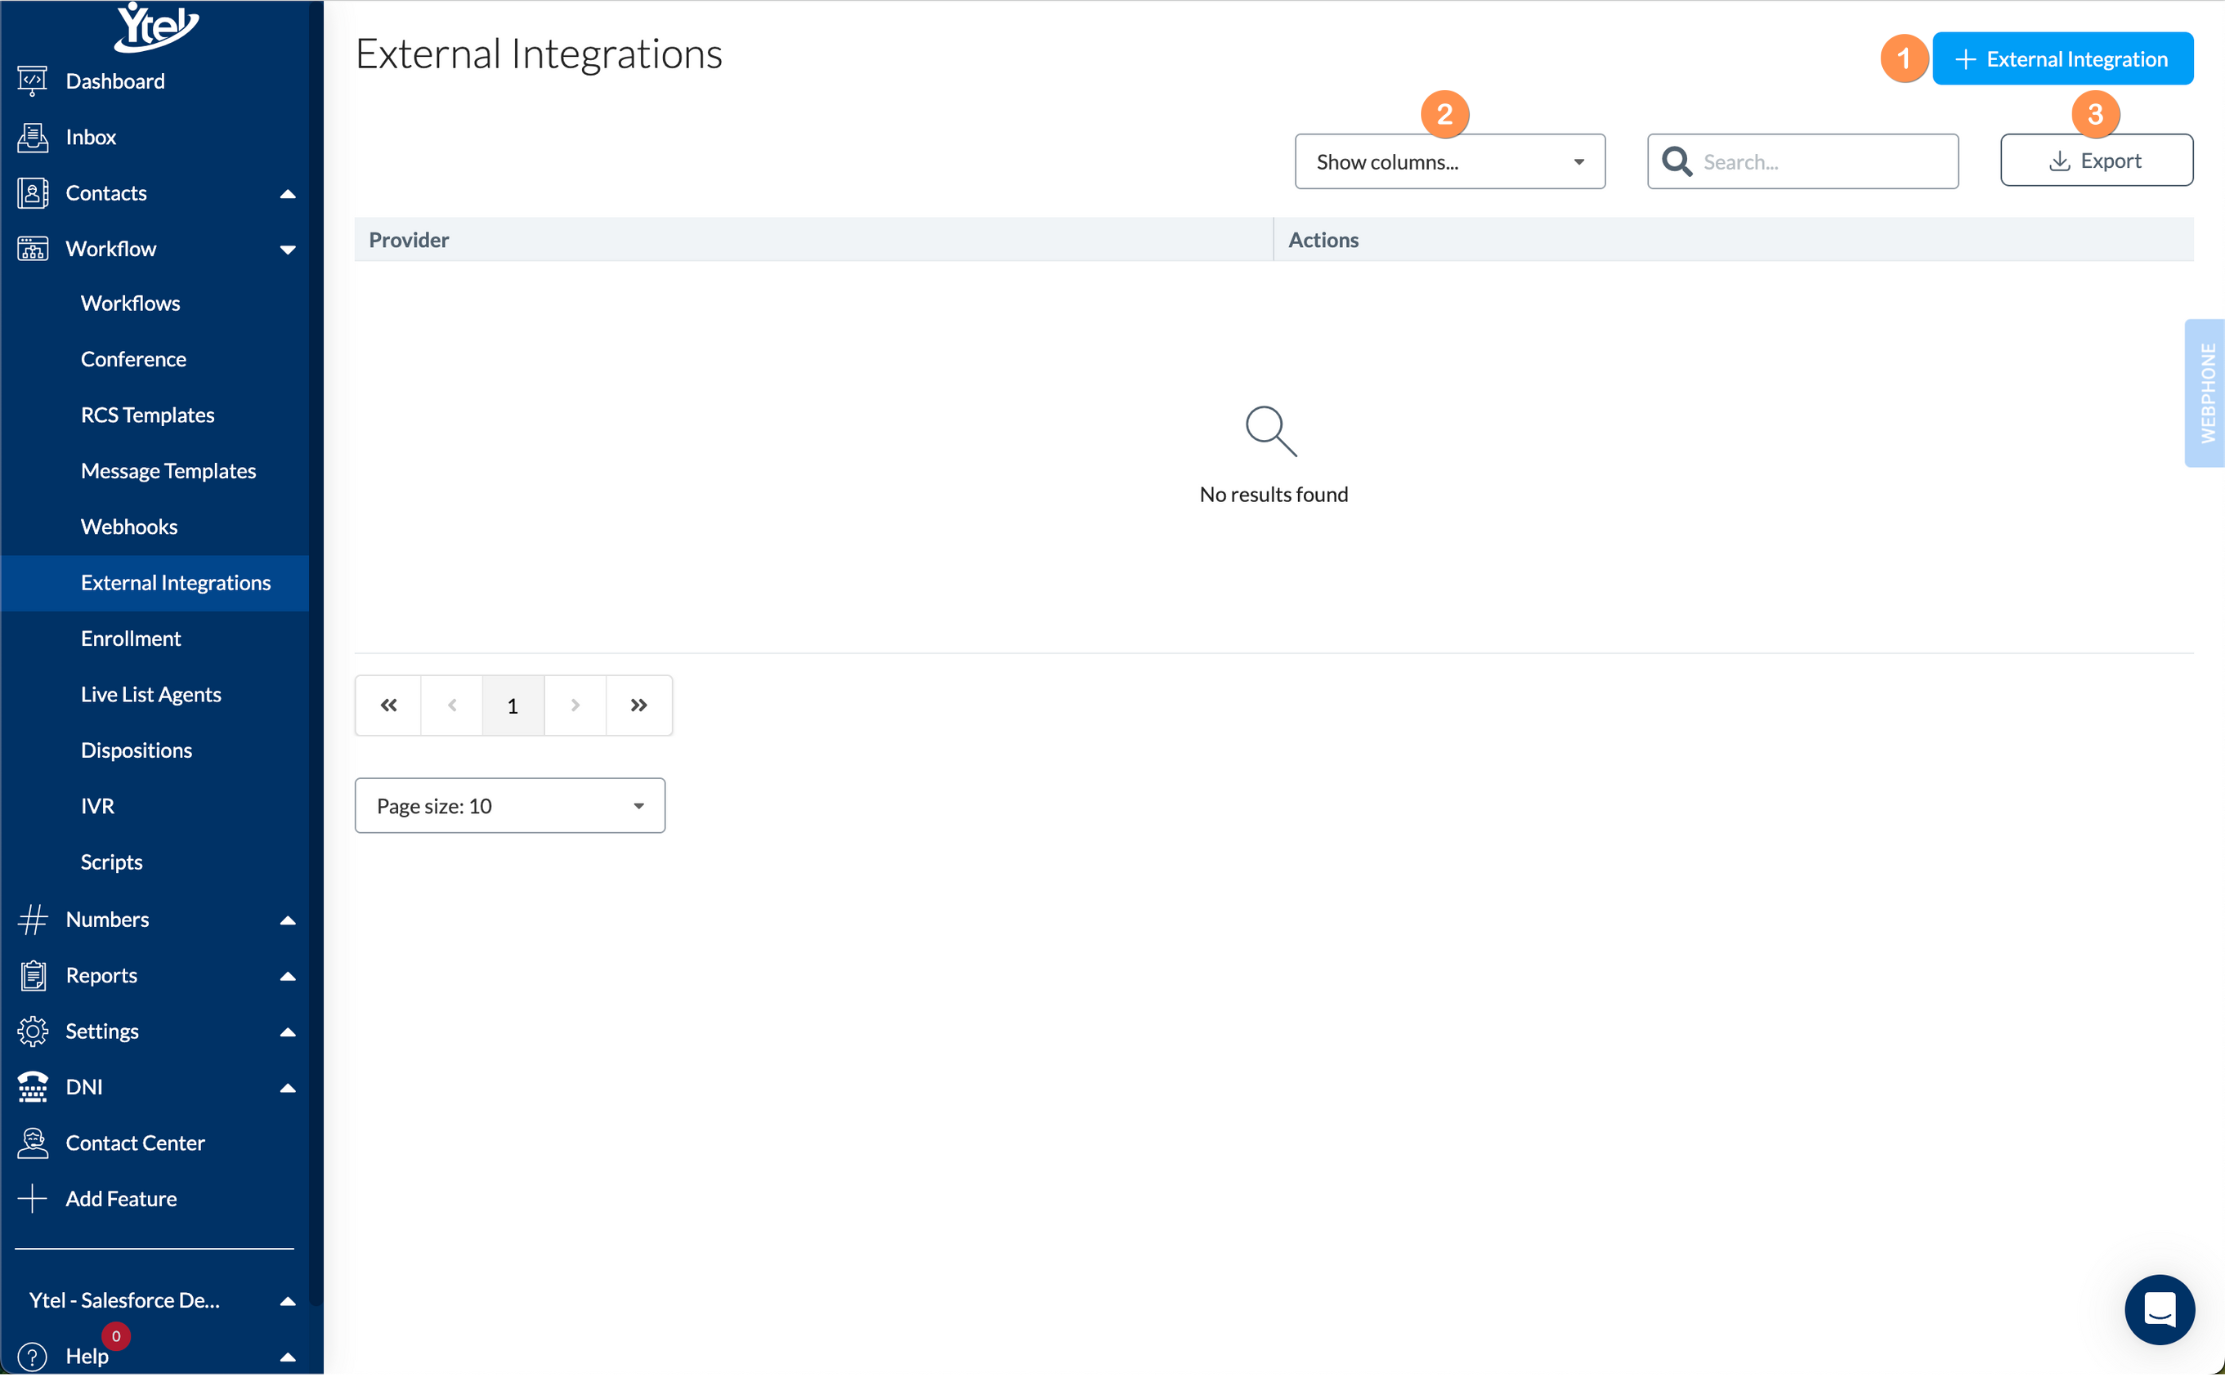This screenshot has height=1375, width=2225.
Task: Open Inbox via its tray icon
Action: click(x=32, y=137)
